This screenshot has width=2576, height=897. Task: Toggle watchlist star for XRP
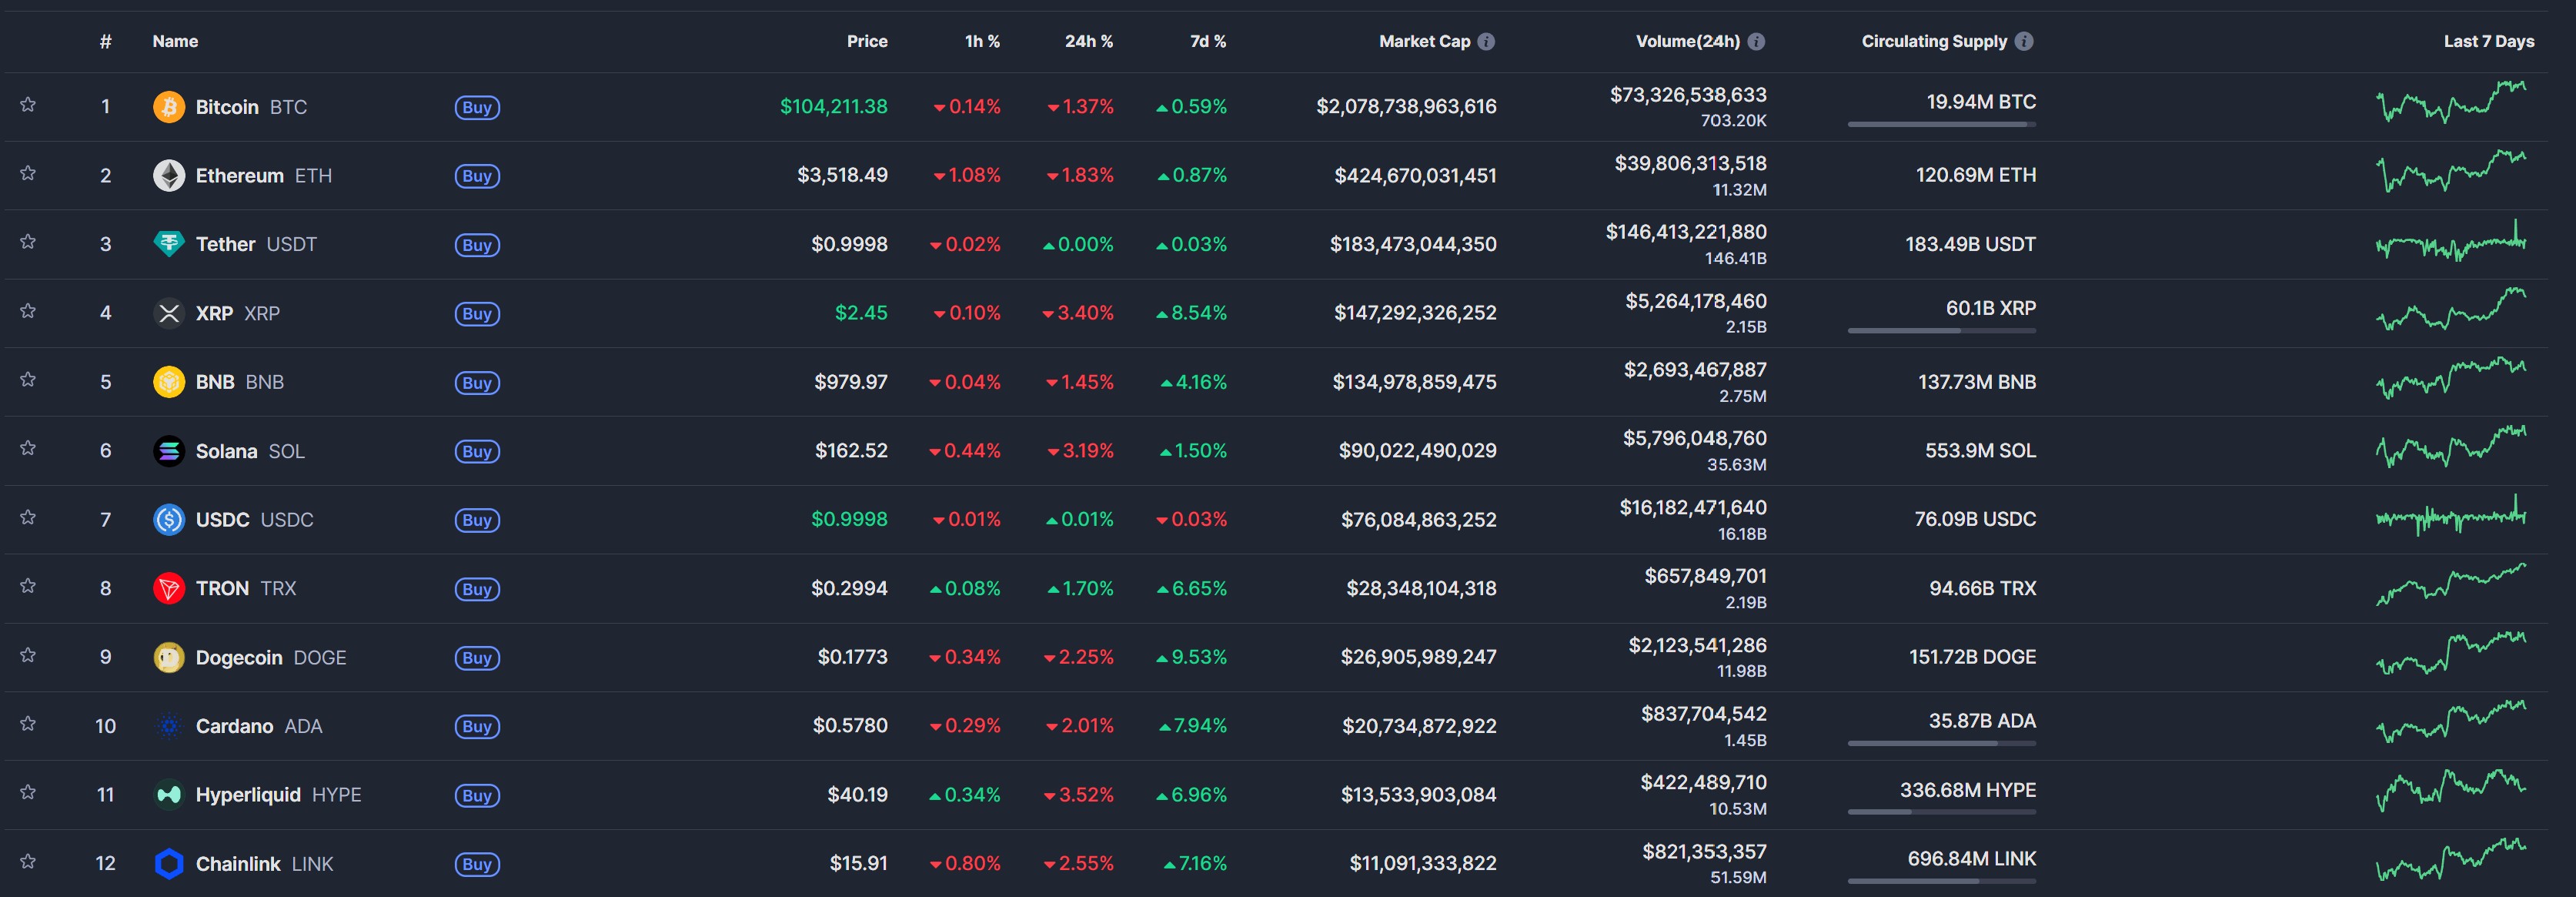click(x=28, y=311)
